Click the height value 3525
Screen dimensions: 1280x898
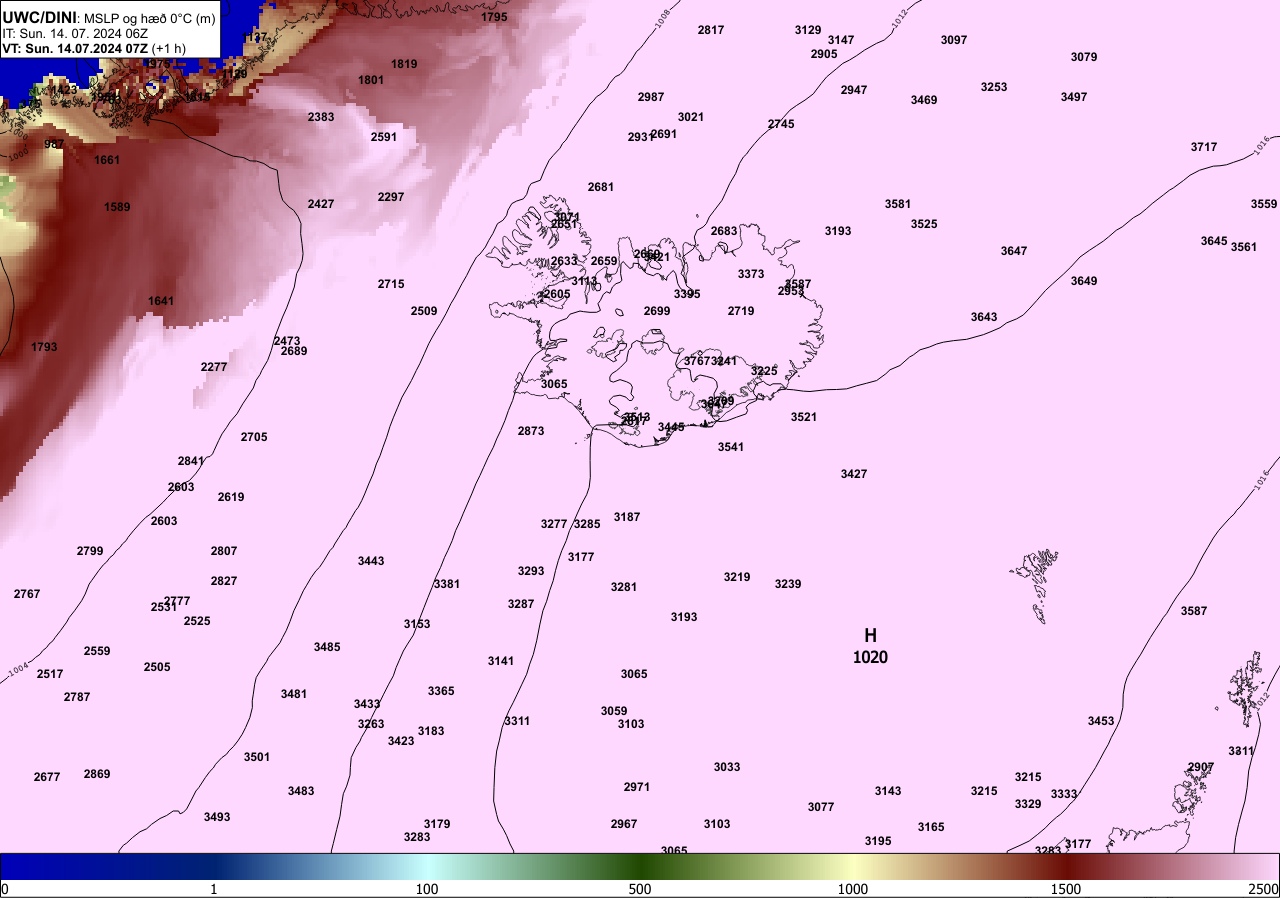924,224
